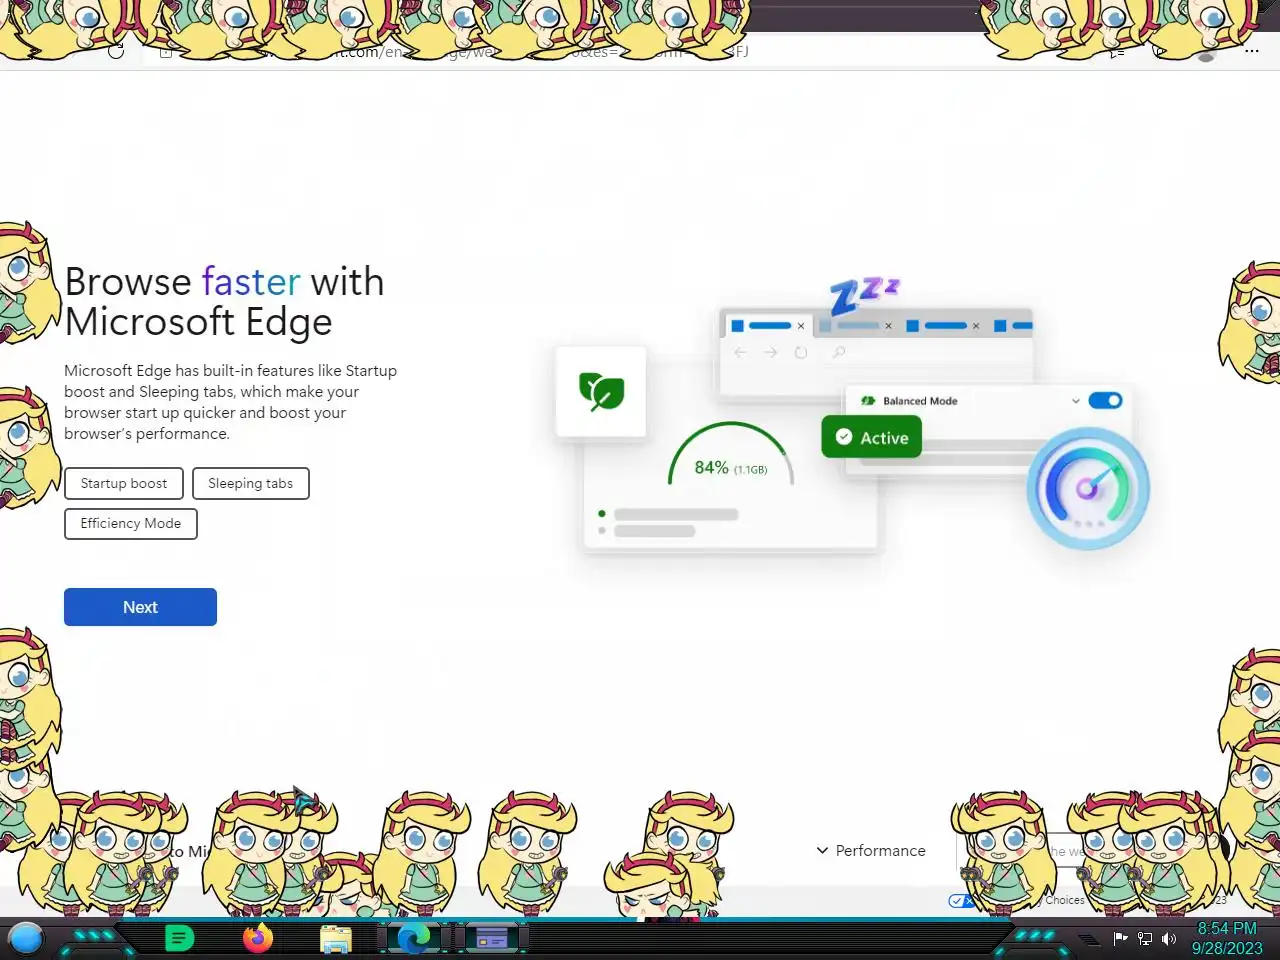Open the Edge three-dot menu
This screenshot has height=960, width=1280.
(1251, 51)
